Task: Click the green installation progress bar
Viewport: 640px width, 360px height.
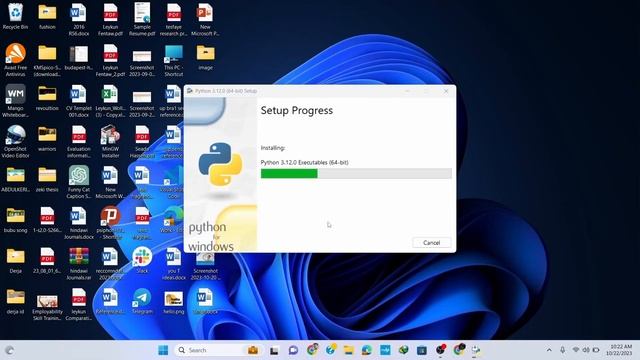Action: tap(356, 173)
